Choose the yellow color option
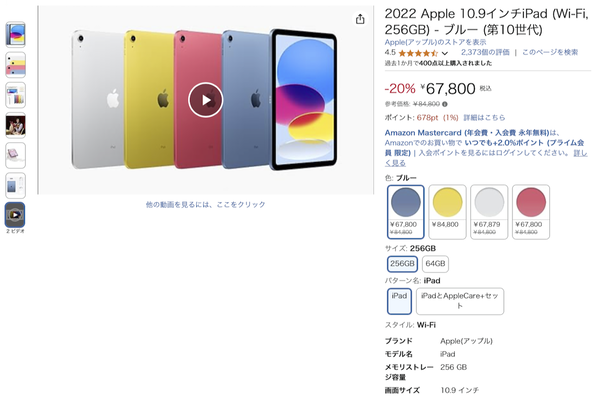 click(x=447, y=212)
